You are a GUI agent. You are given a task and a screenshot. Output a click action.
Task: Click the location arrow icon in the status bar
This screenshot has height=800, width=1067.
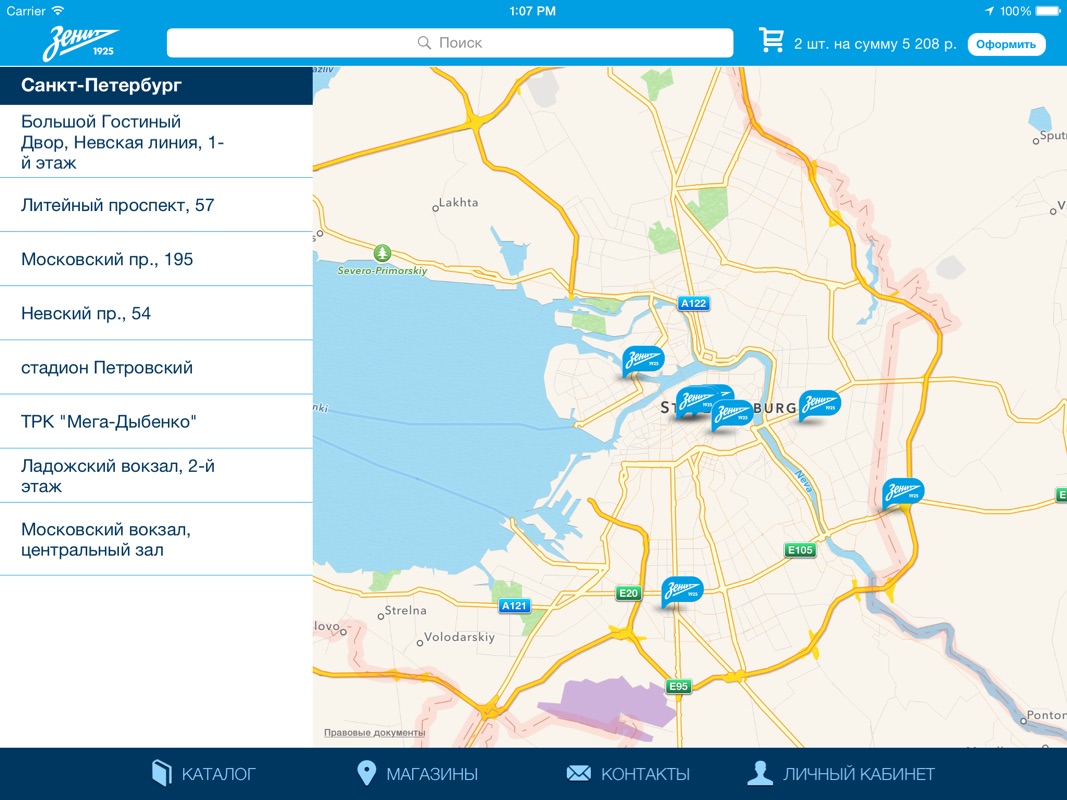989,11
